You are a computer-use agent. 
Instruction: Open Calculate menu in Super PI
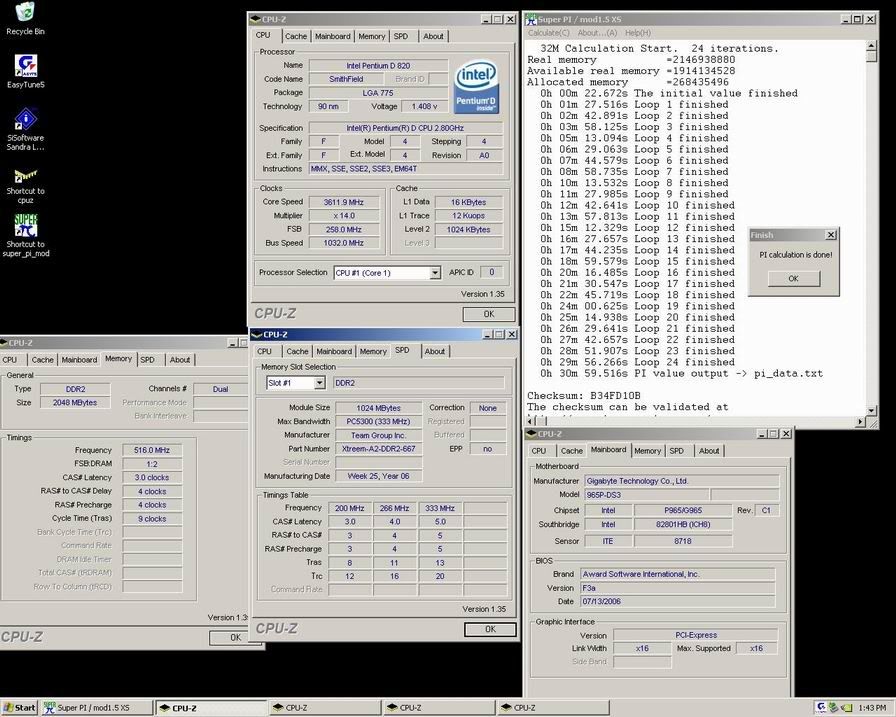point(549,33)
